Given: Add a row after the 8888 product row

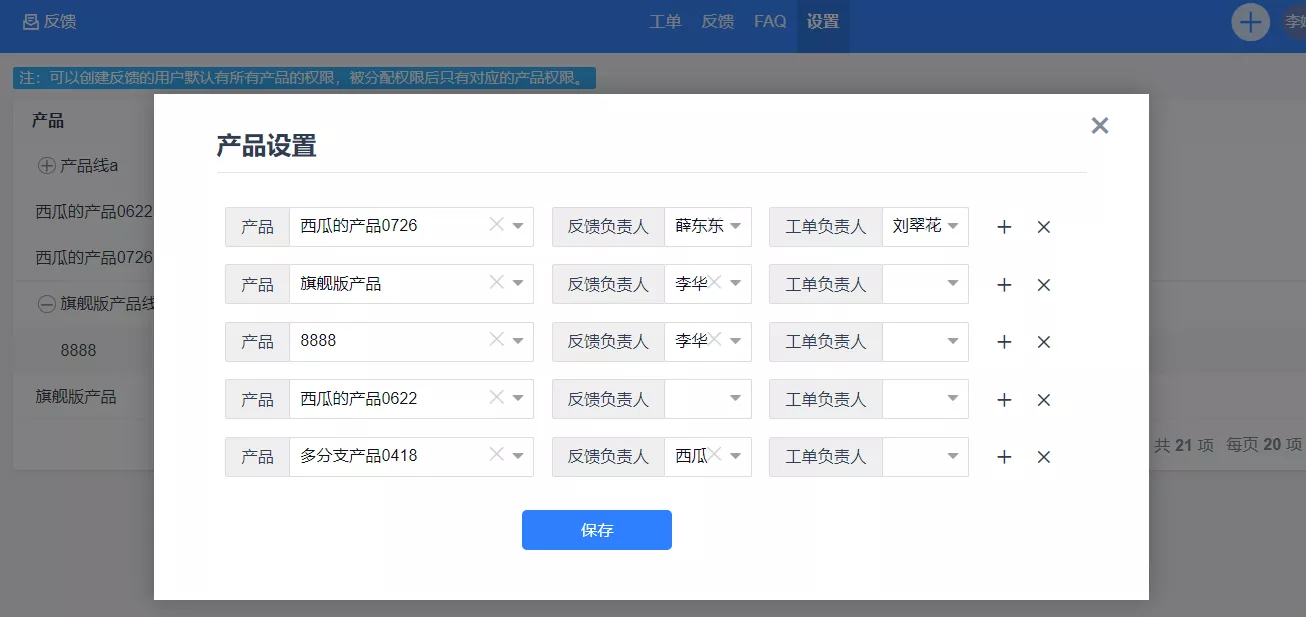Looking at the screenshot, I should point(1004,342).
